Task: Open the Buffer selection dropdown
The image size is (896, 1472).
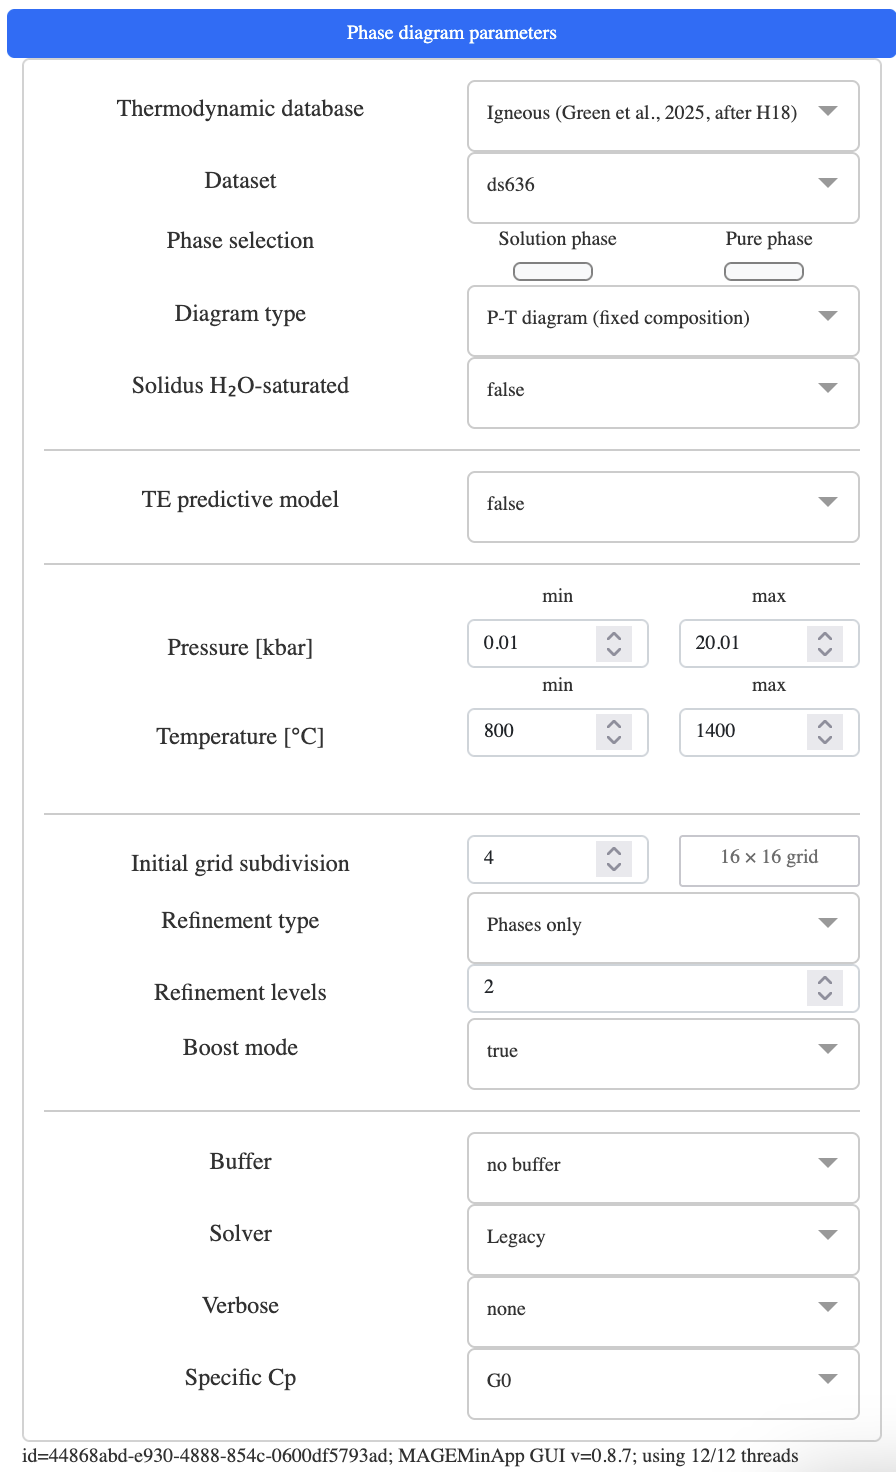Action: [x=662, y=1166]
